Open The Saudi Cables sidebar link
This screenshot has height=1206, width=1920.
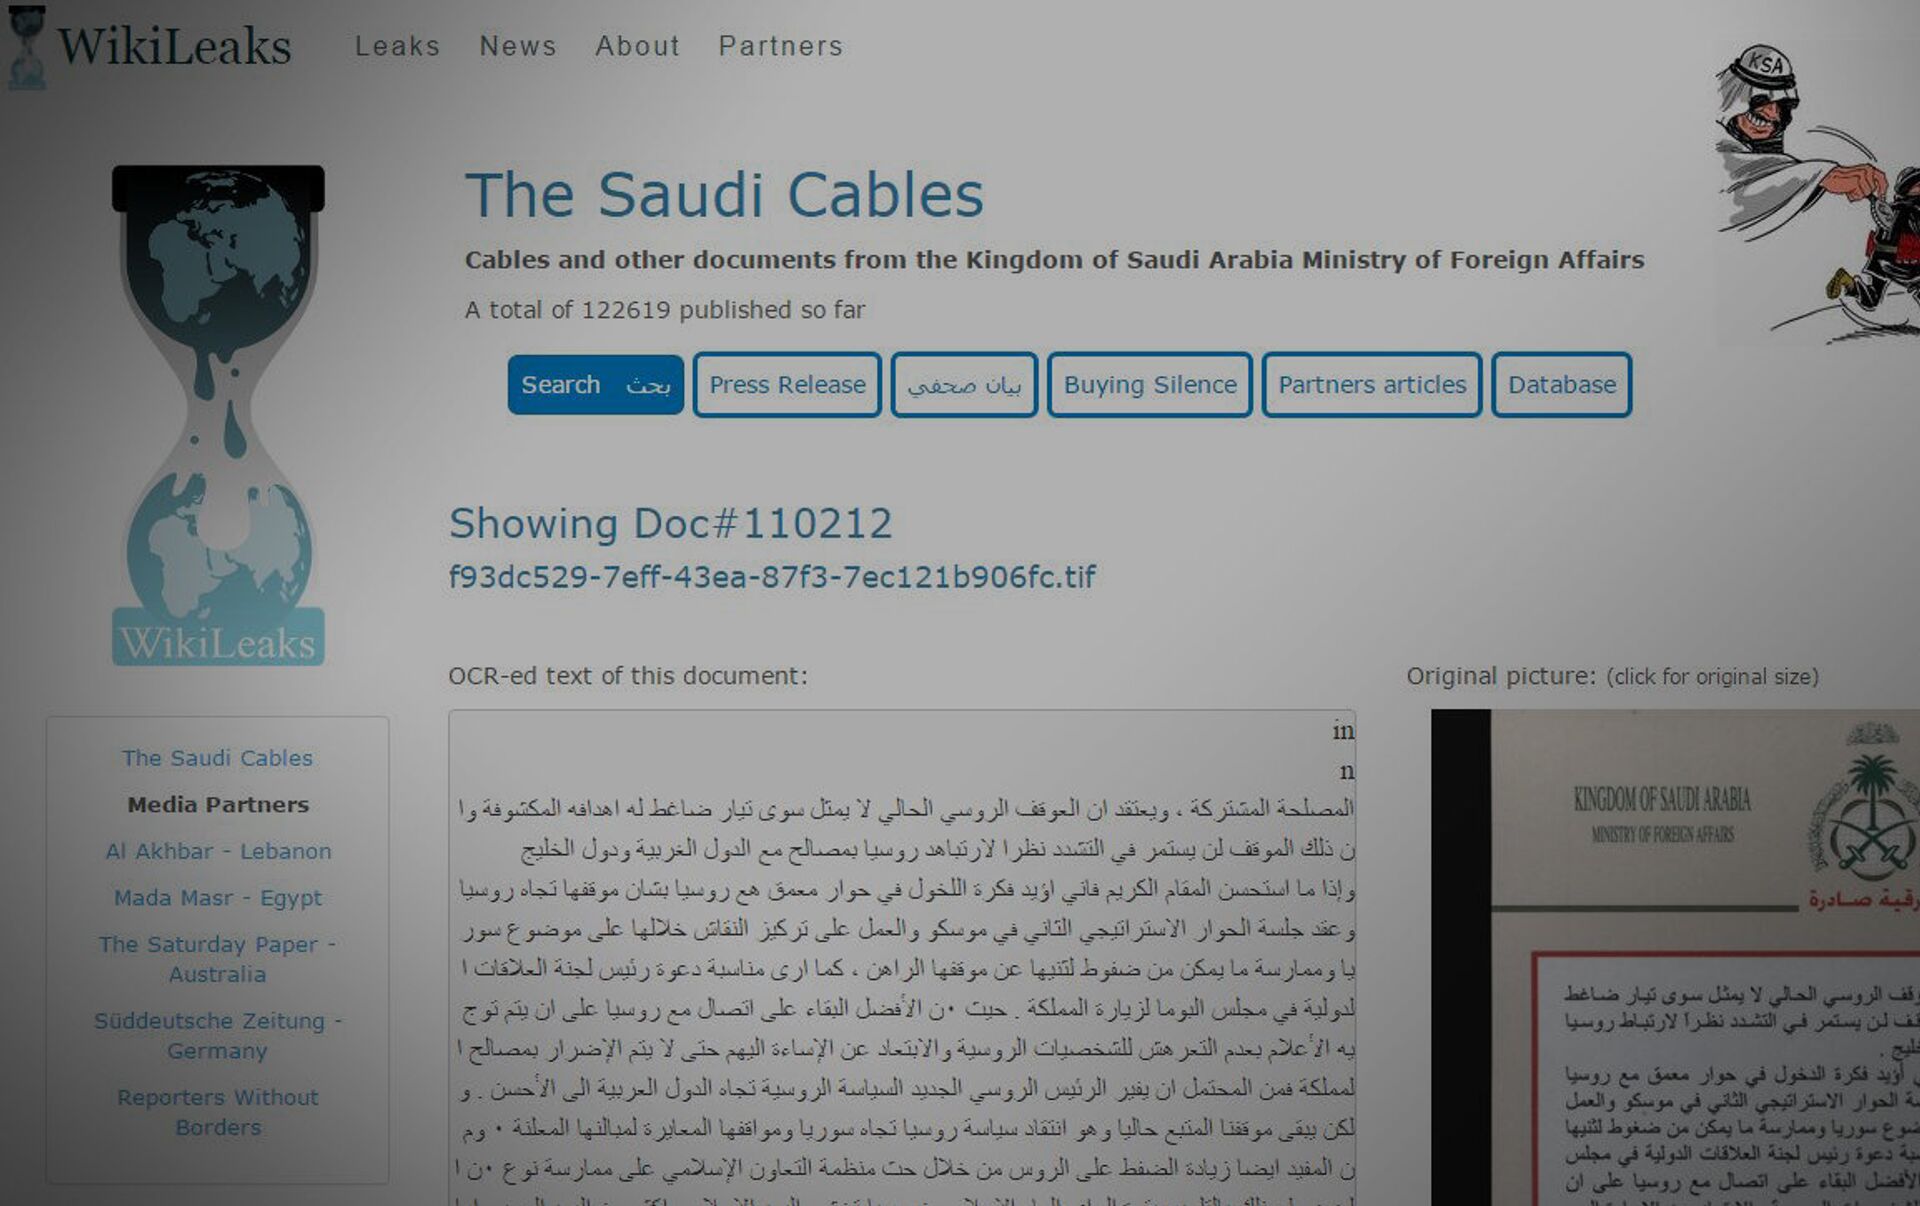point(217,758)
